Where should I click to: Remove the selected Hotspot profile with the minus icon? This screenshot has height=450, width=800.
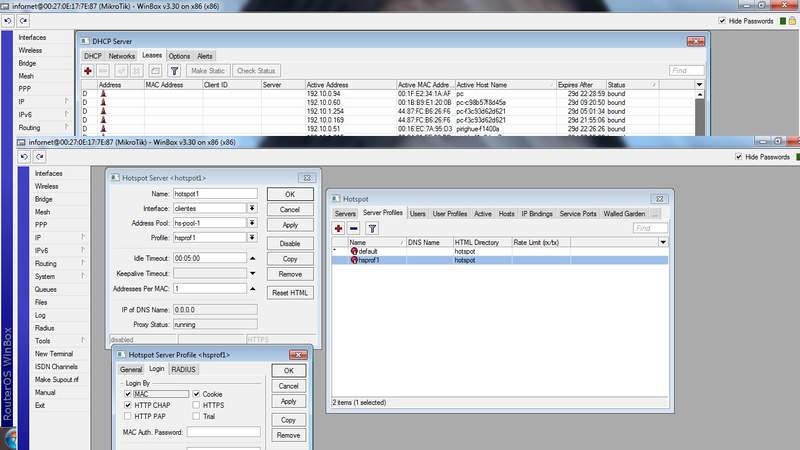coord(354,229)
